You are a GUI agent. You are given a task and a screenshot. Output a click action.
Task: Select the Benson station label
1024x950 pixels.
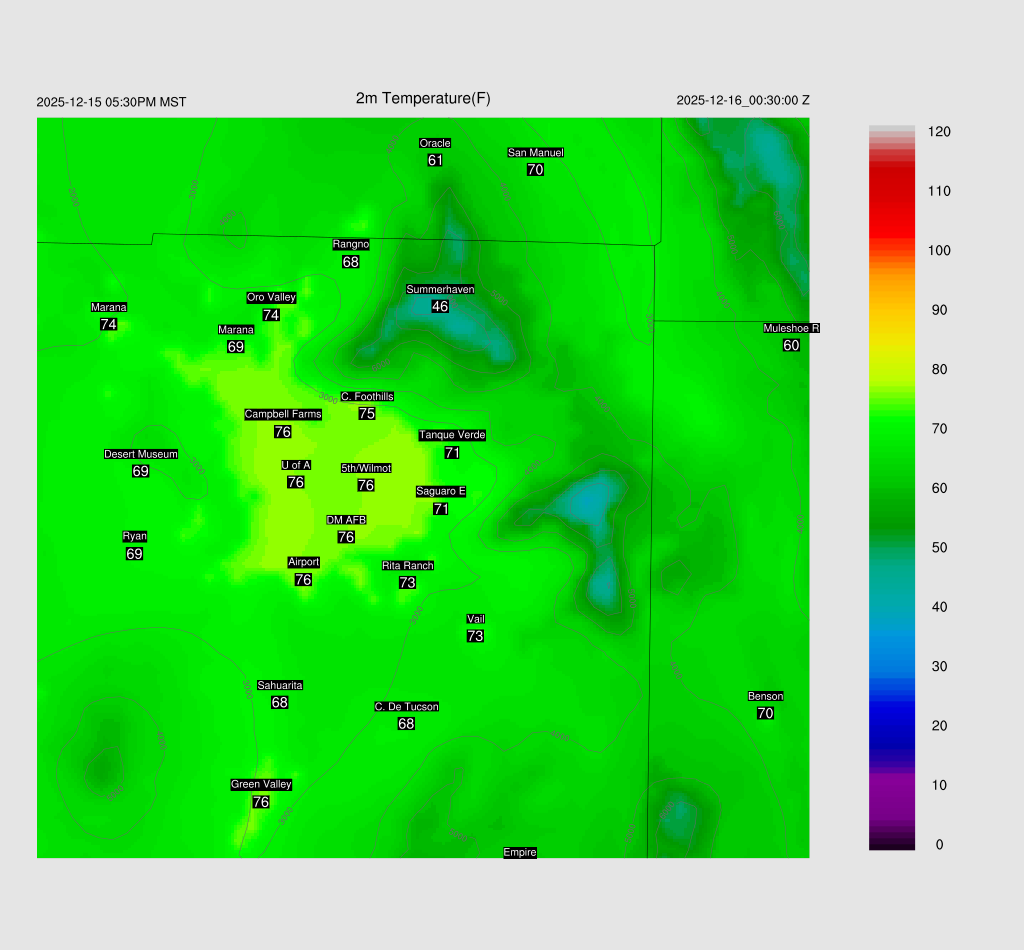click(765, 696)
